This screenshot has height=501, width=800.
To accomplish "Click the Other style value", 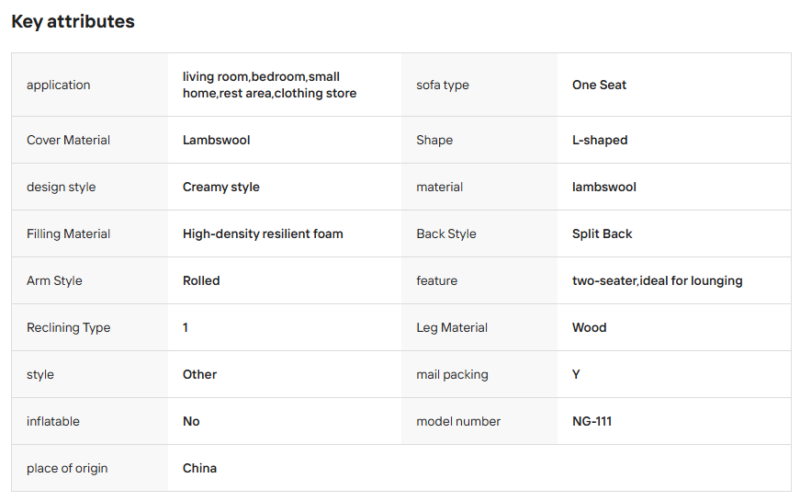I will coord(199,374).
